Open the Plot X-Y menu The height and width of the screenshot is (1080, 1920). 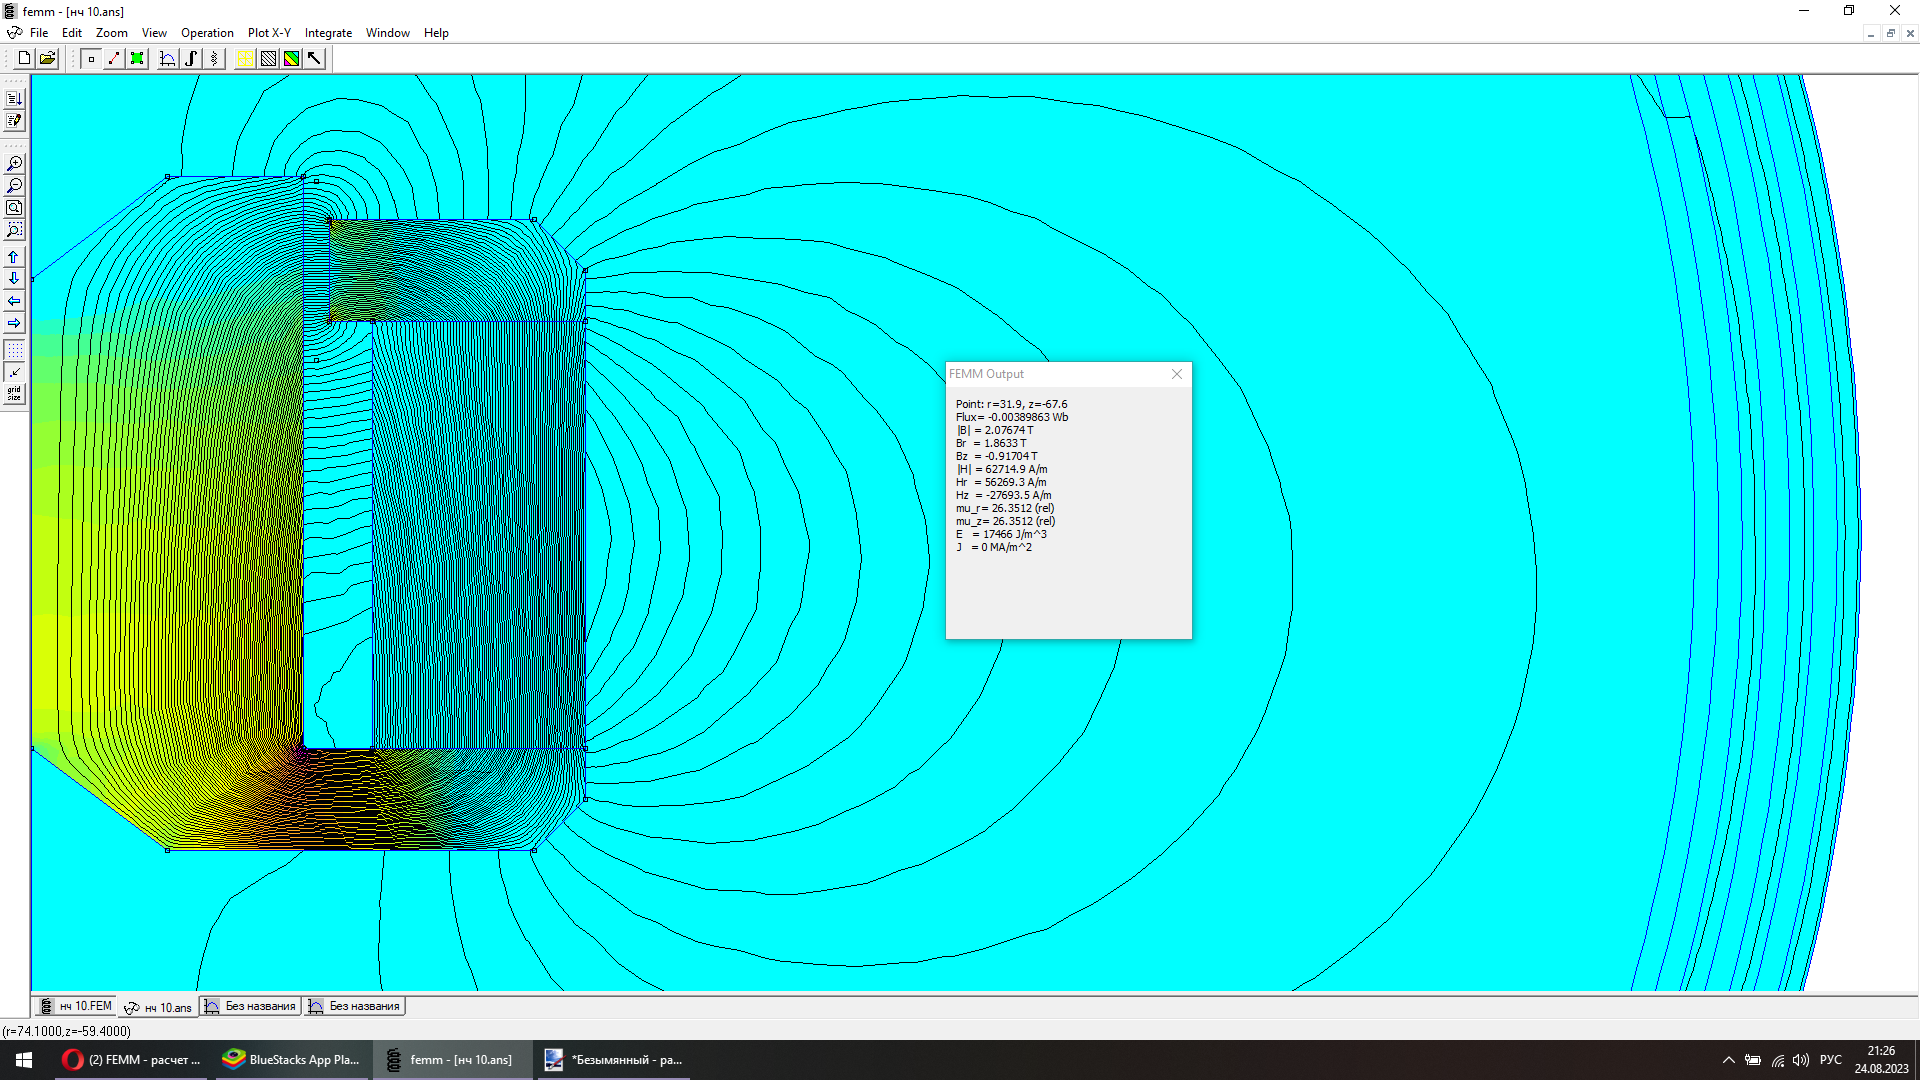pyautogui.click(x=269, y=33)
